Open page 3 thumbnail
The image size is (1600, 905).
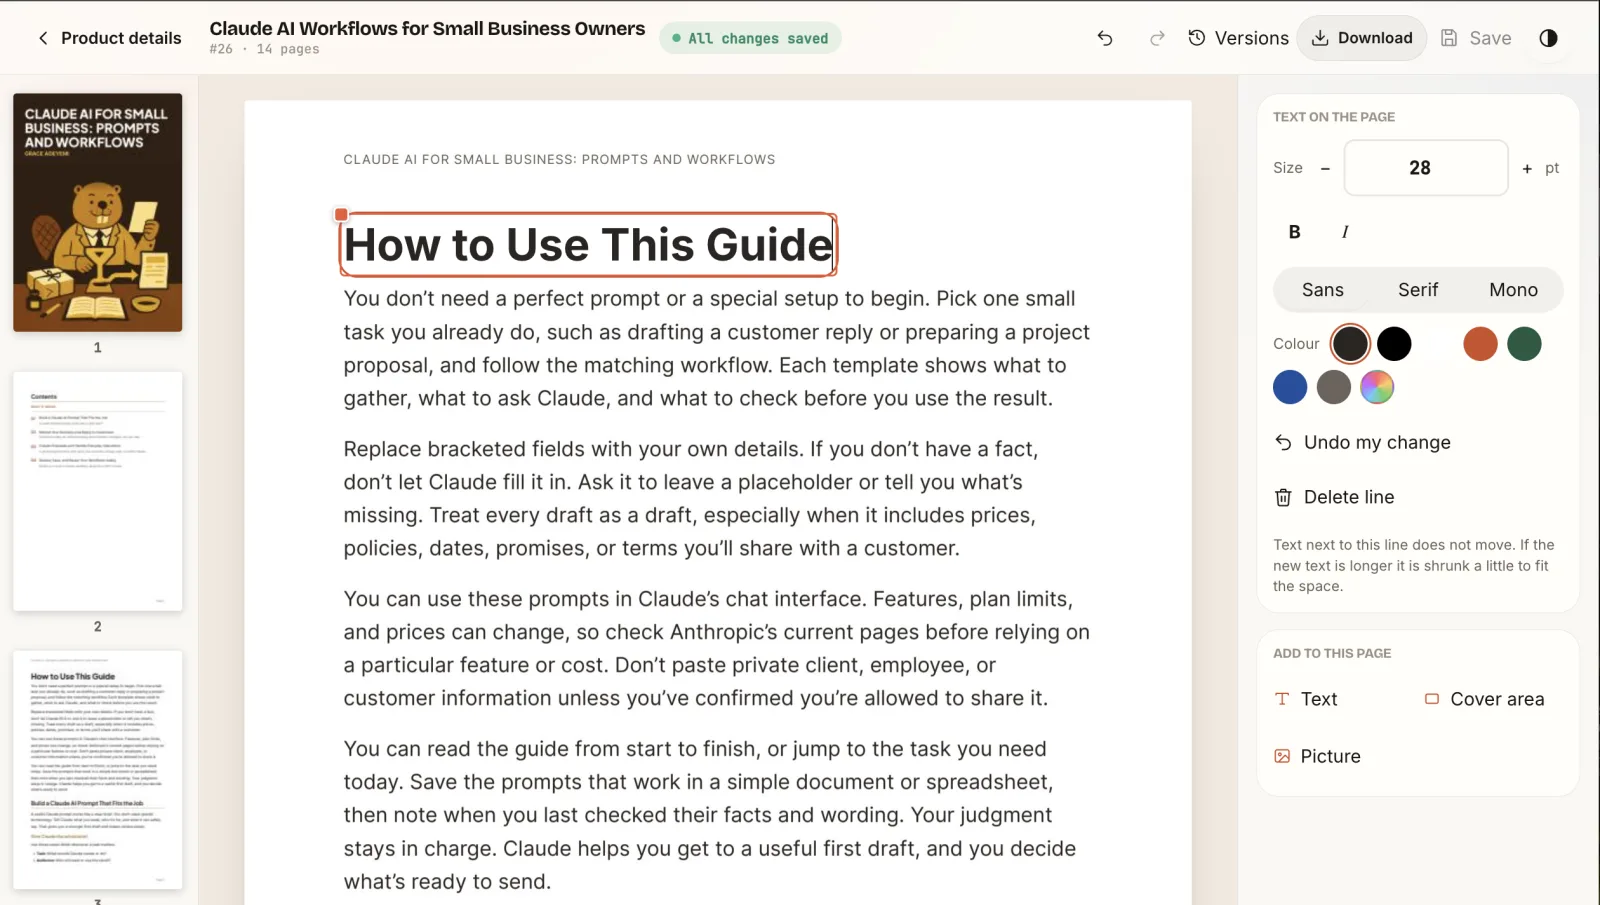click(x=98, y=770)
